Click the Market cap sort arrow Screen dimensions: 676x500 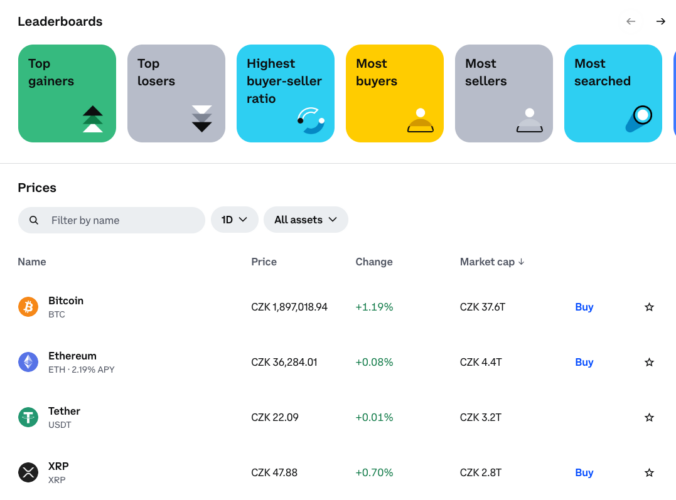click(521, 262)
